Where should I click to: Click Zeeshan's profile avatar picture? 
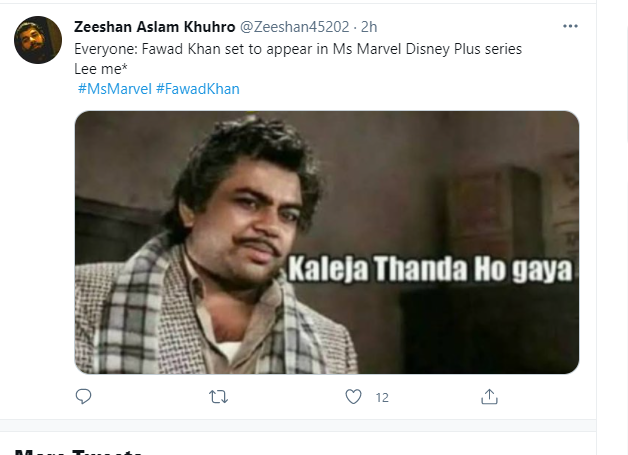tap(34, 38)
